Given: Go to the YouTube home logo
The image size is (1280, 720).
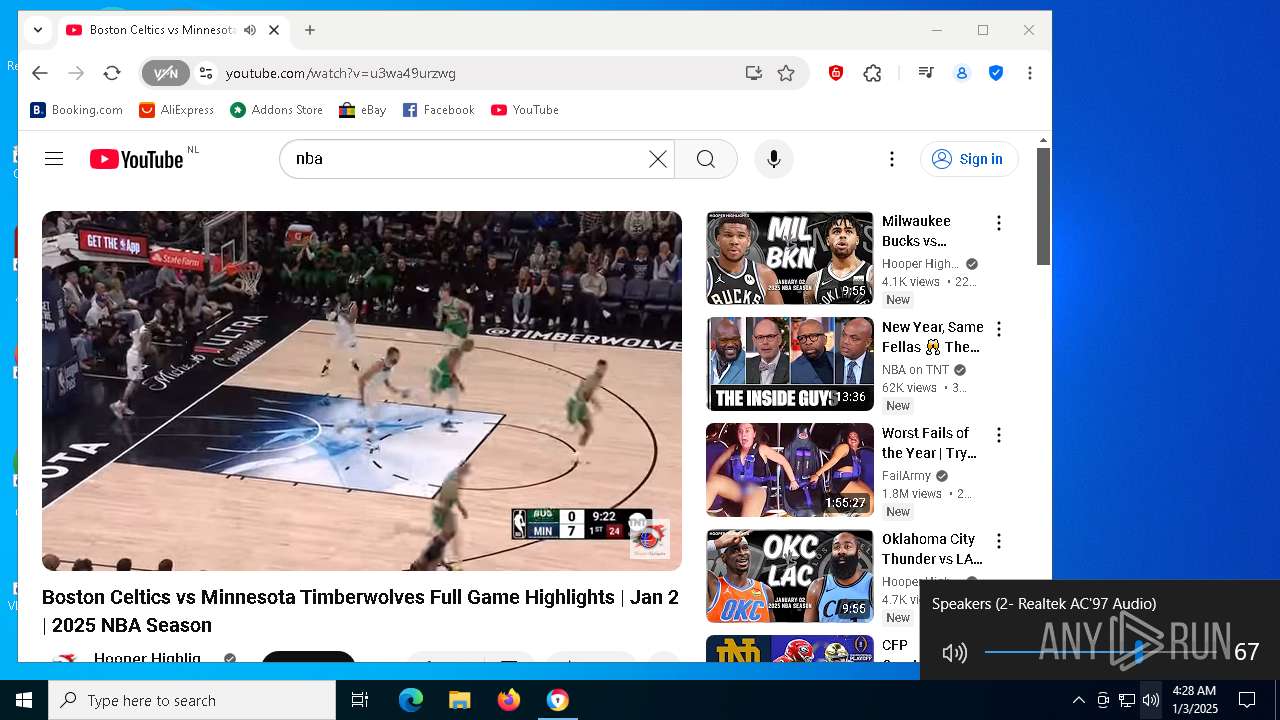Looking at the screenshot, I should tap(137, 159).
